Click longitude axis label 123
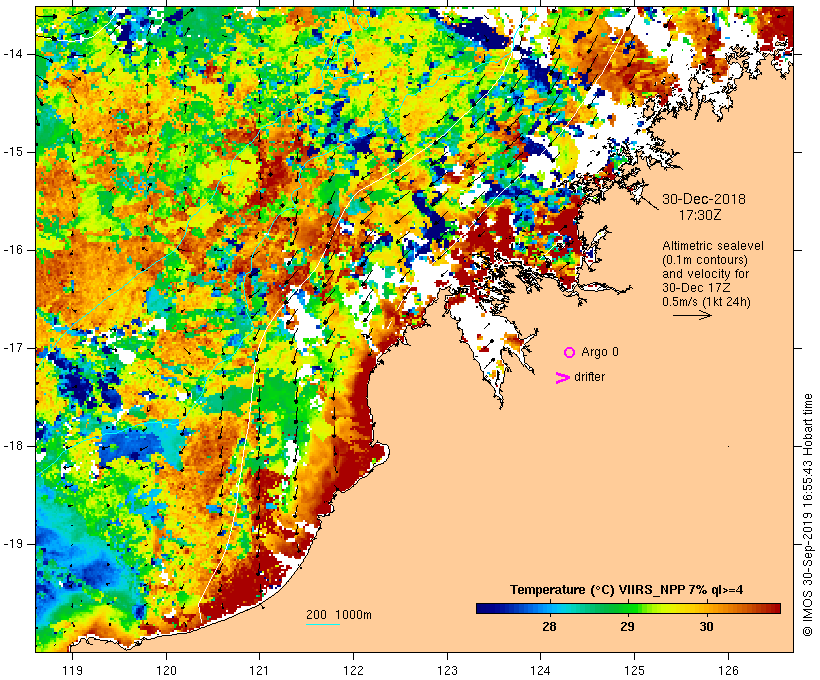This screenshot has width=820, height=680. coord(447,670)
